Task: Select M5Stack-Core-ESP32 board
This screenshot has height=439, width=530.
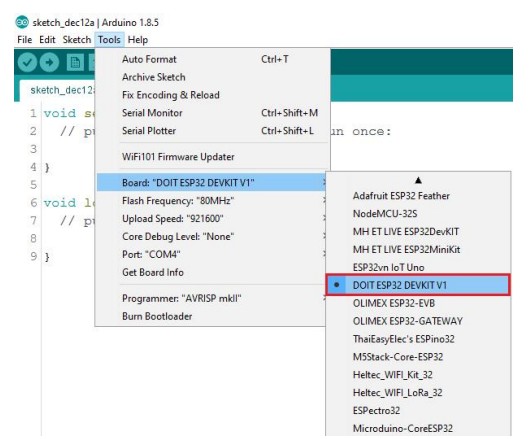Action: tap(418, 357)
